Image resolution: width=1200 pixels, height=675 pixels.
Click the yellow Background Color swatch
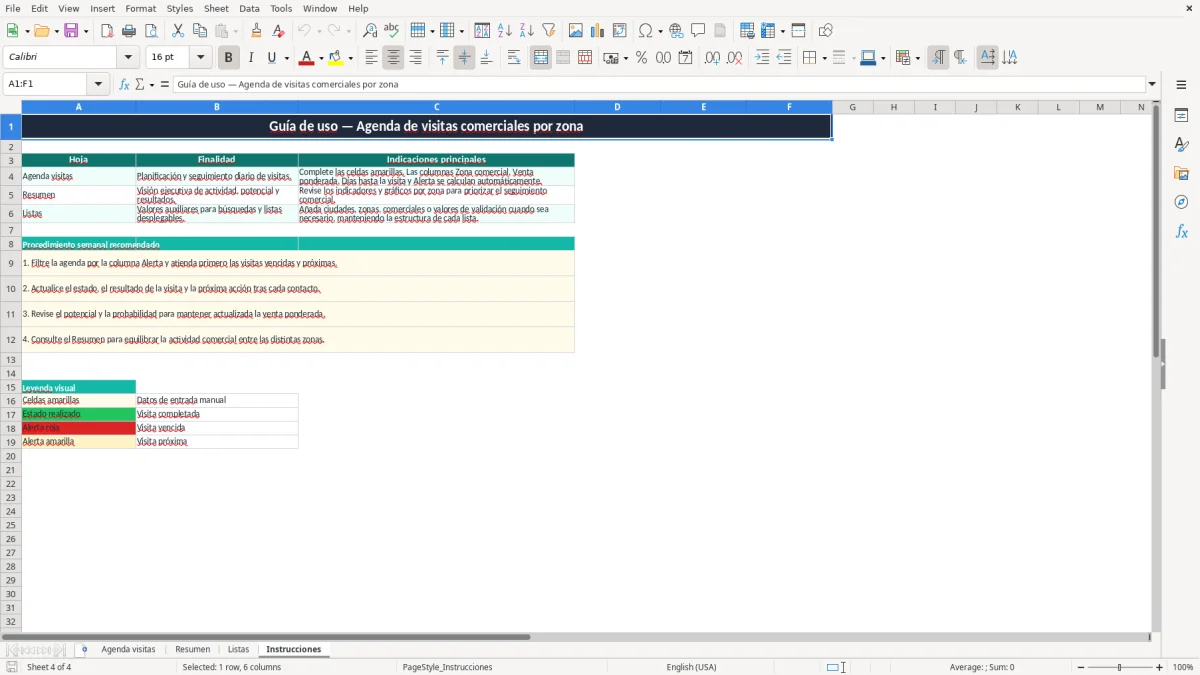(x=336, y=58)
